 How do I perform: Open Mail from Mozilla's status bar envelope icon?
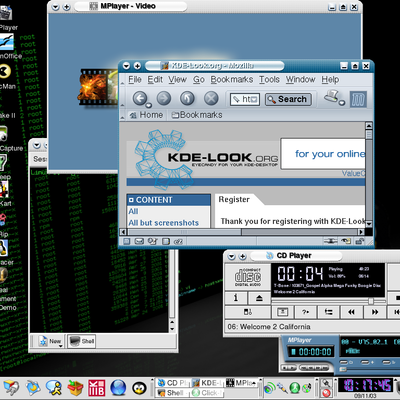click(x=139, y=241)
